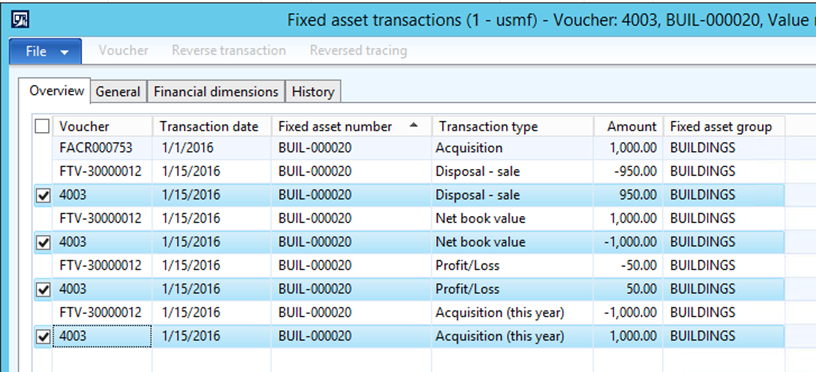Uncheck the 4003 Net book value row
The image size is (816, 372).
pyautogui.click(x=43, y=242)
